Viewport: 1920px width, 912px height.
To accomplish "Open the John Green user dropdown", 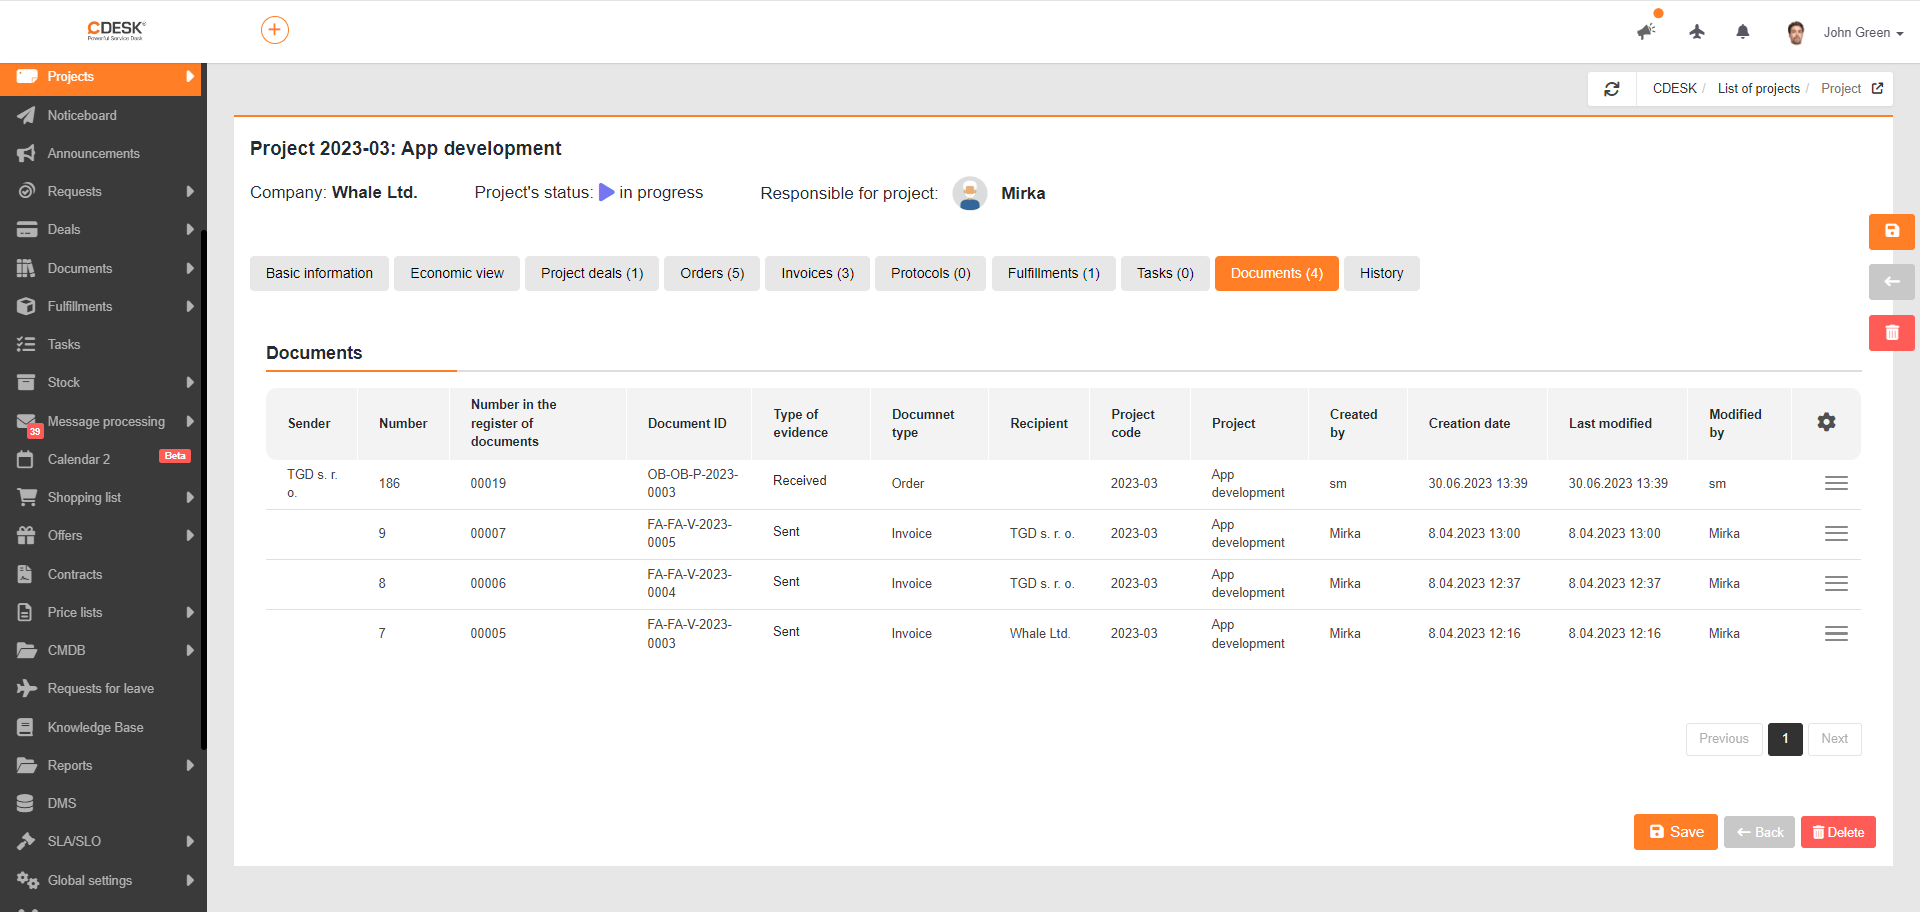I will click(1863, 33).
